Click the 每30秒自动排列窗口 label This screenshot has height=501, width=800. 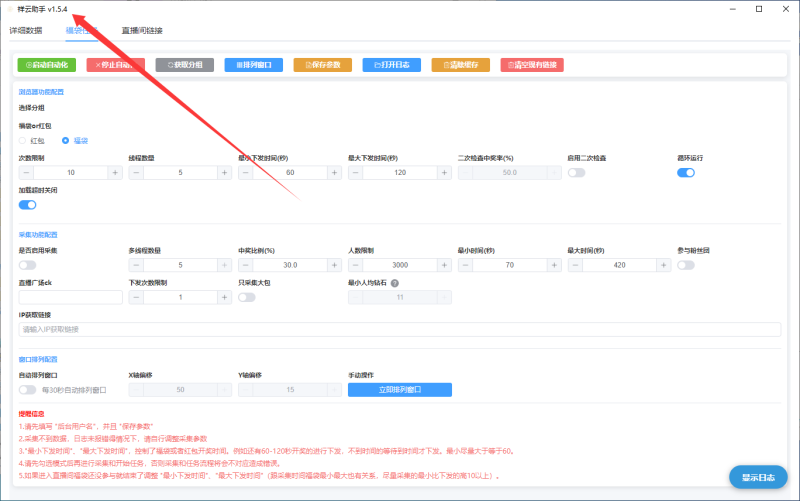(x=74, y=390)
